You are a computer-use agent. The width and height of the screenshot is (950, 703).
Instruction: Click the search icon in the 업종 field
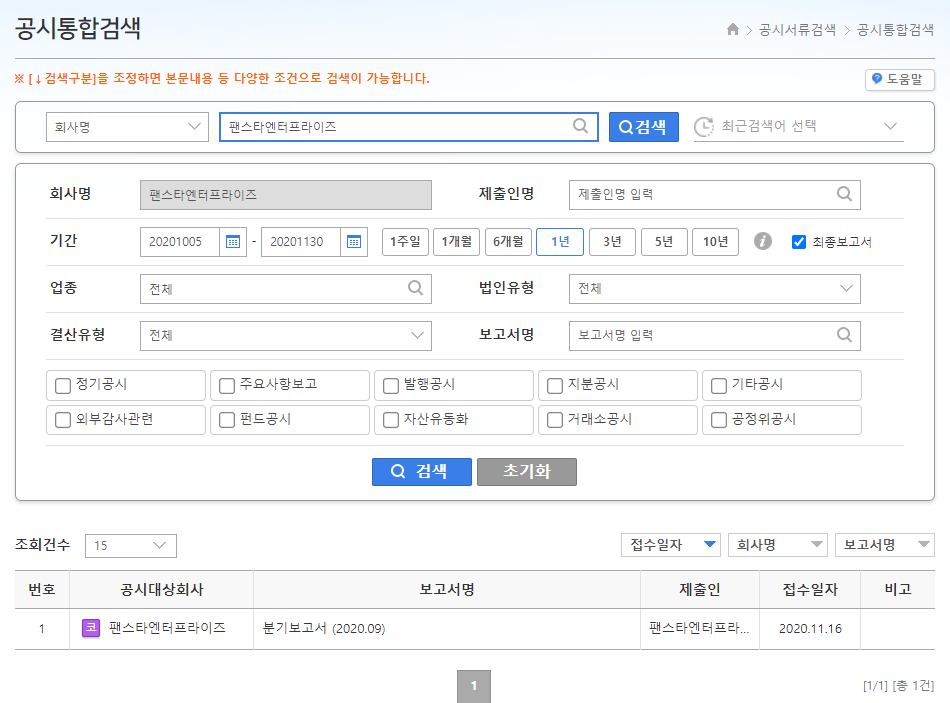415,288
